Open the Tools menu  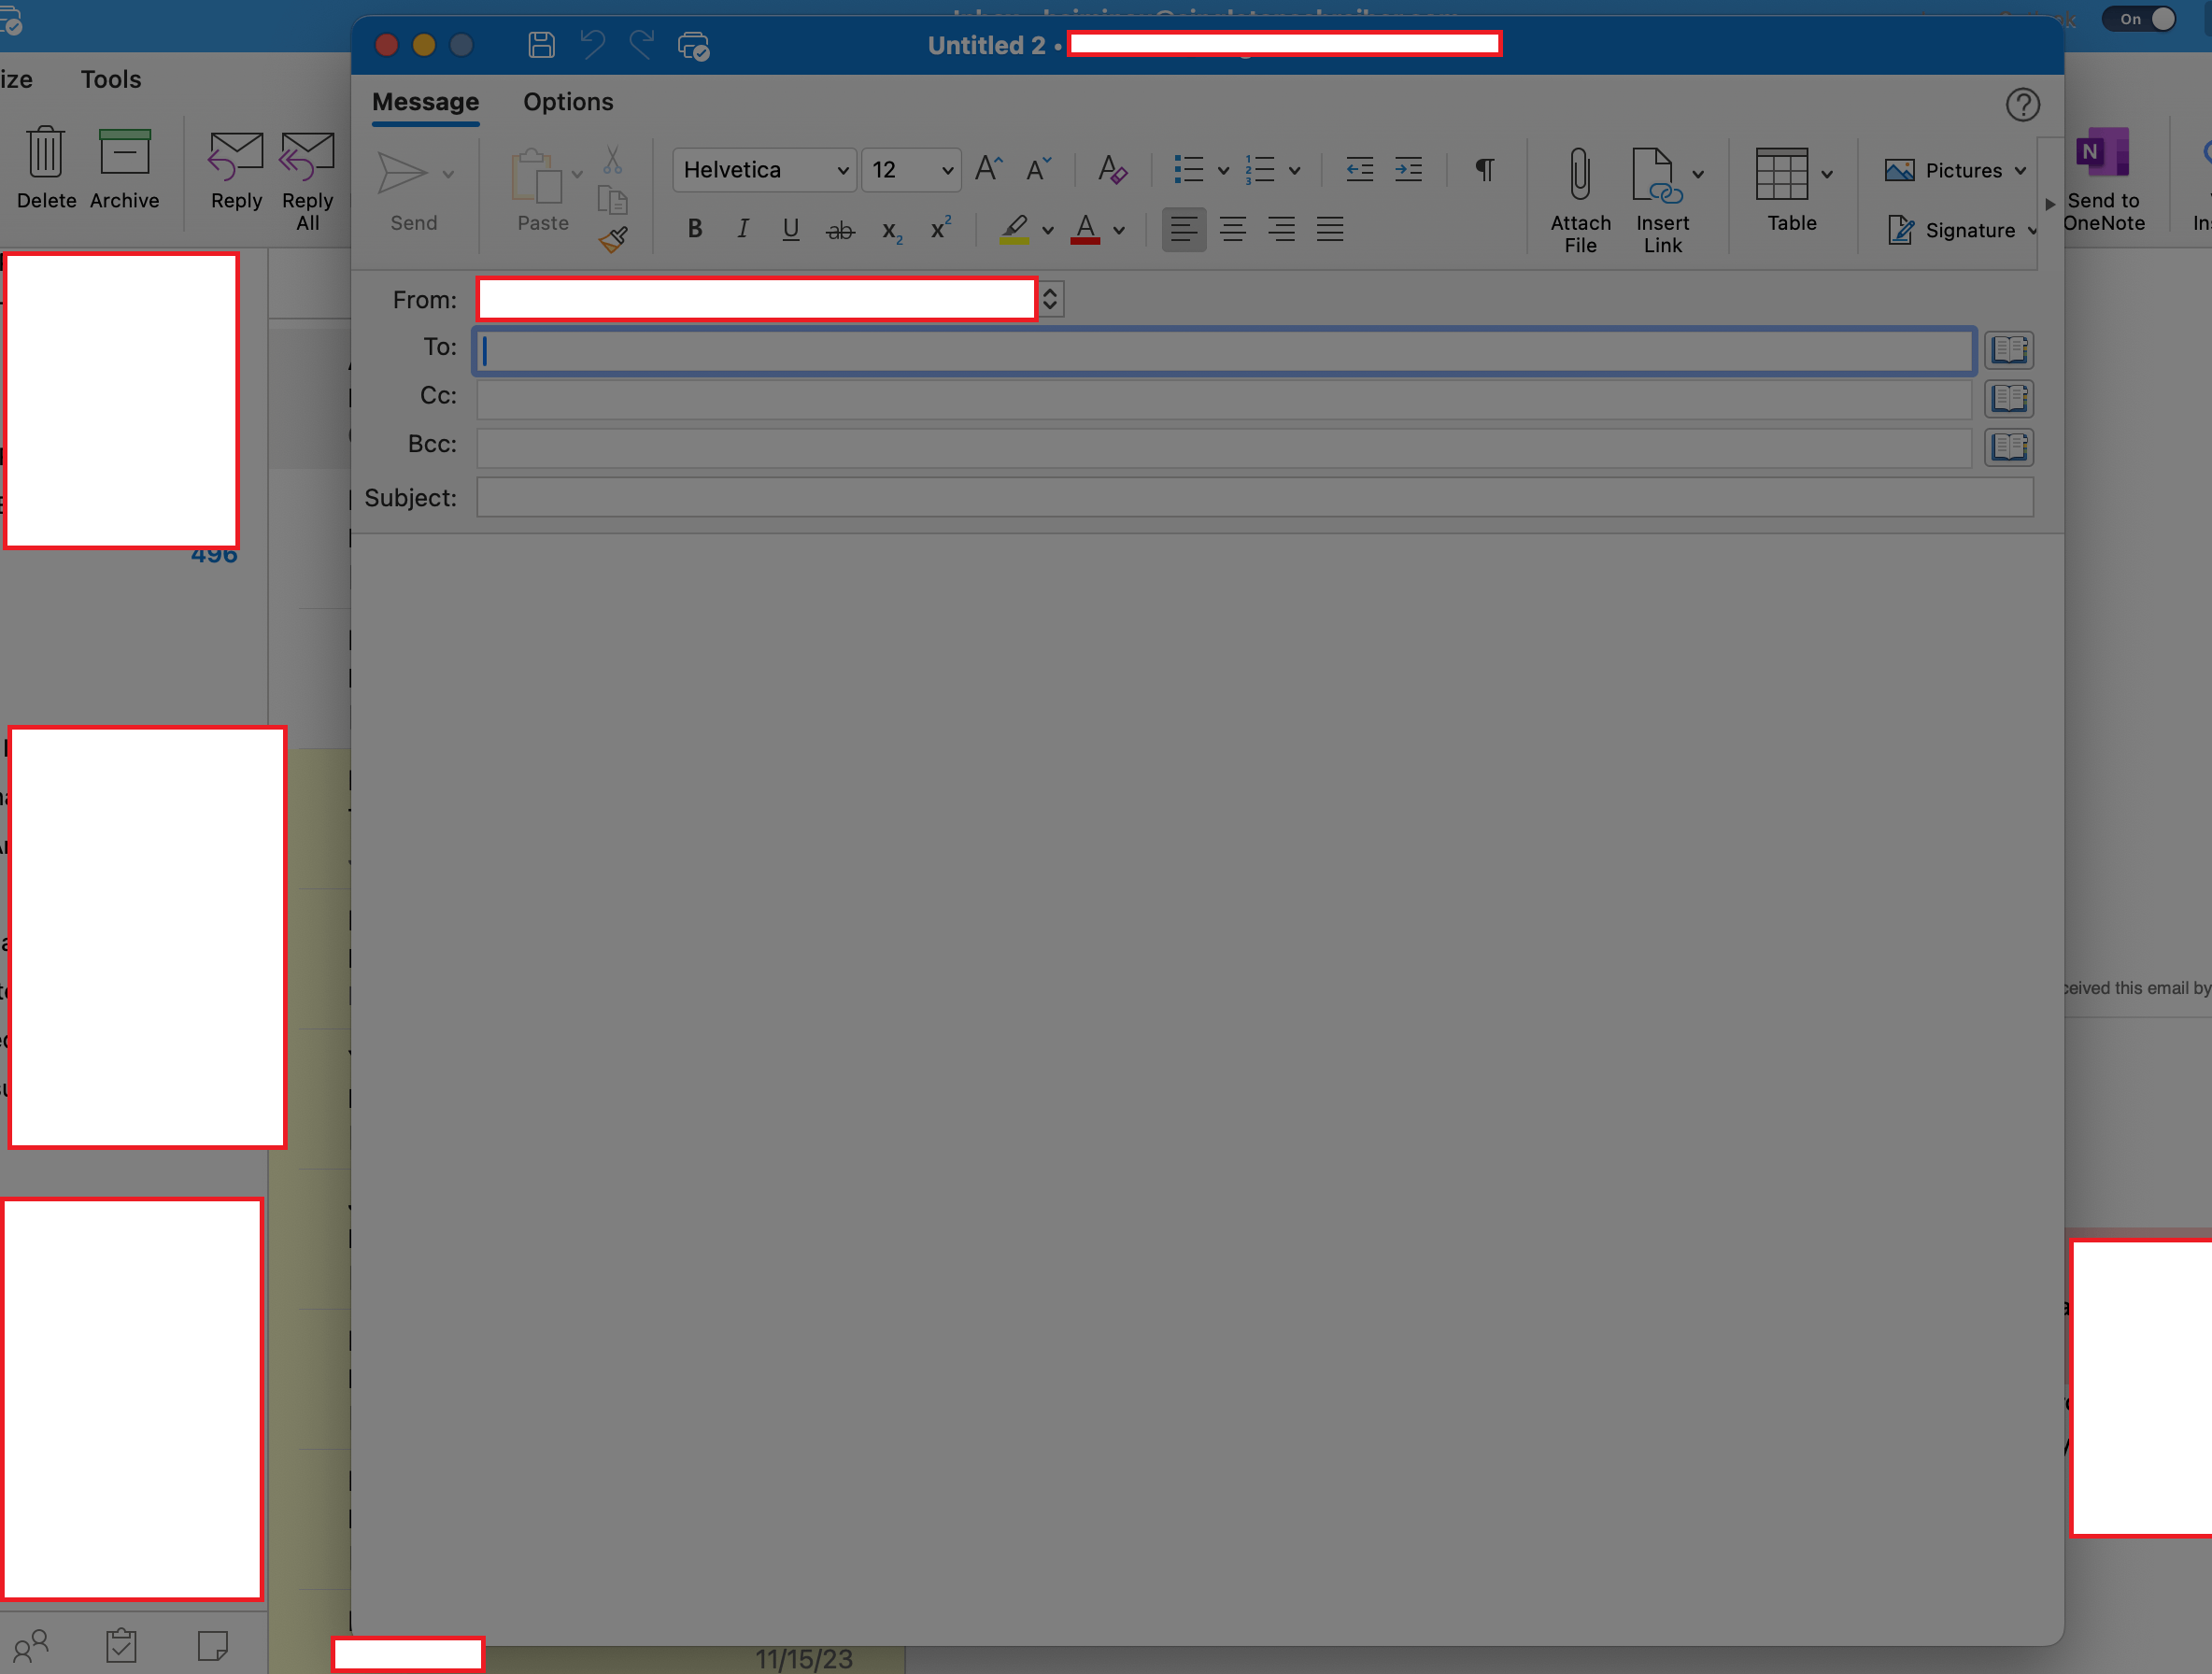click(111, 79)
